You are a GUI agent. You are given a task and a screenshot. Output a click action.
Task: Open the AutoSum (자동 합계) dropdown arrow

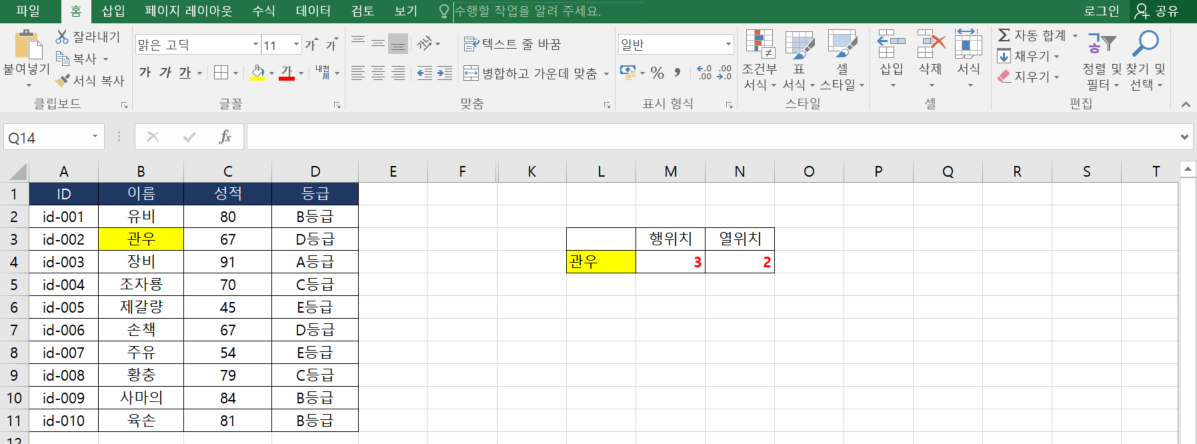(1075, 36)
